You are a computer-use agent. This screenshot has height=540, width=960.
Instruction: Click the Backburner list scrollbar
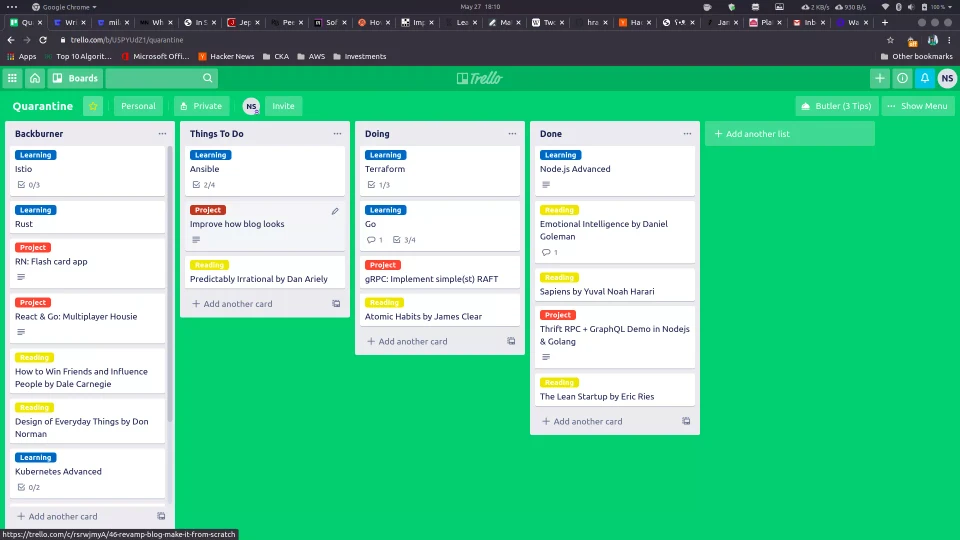click(x=170, y=283)
